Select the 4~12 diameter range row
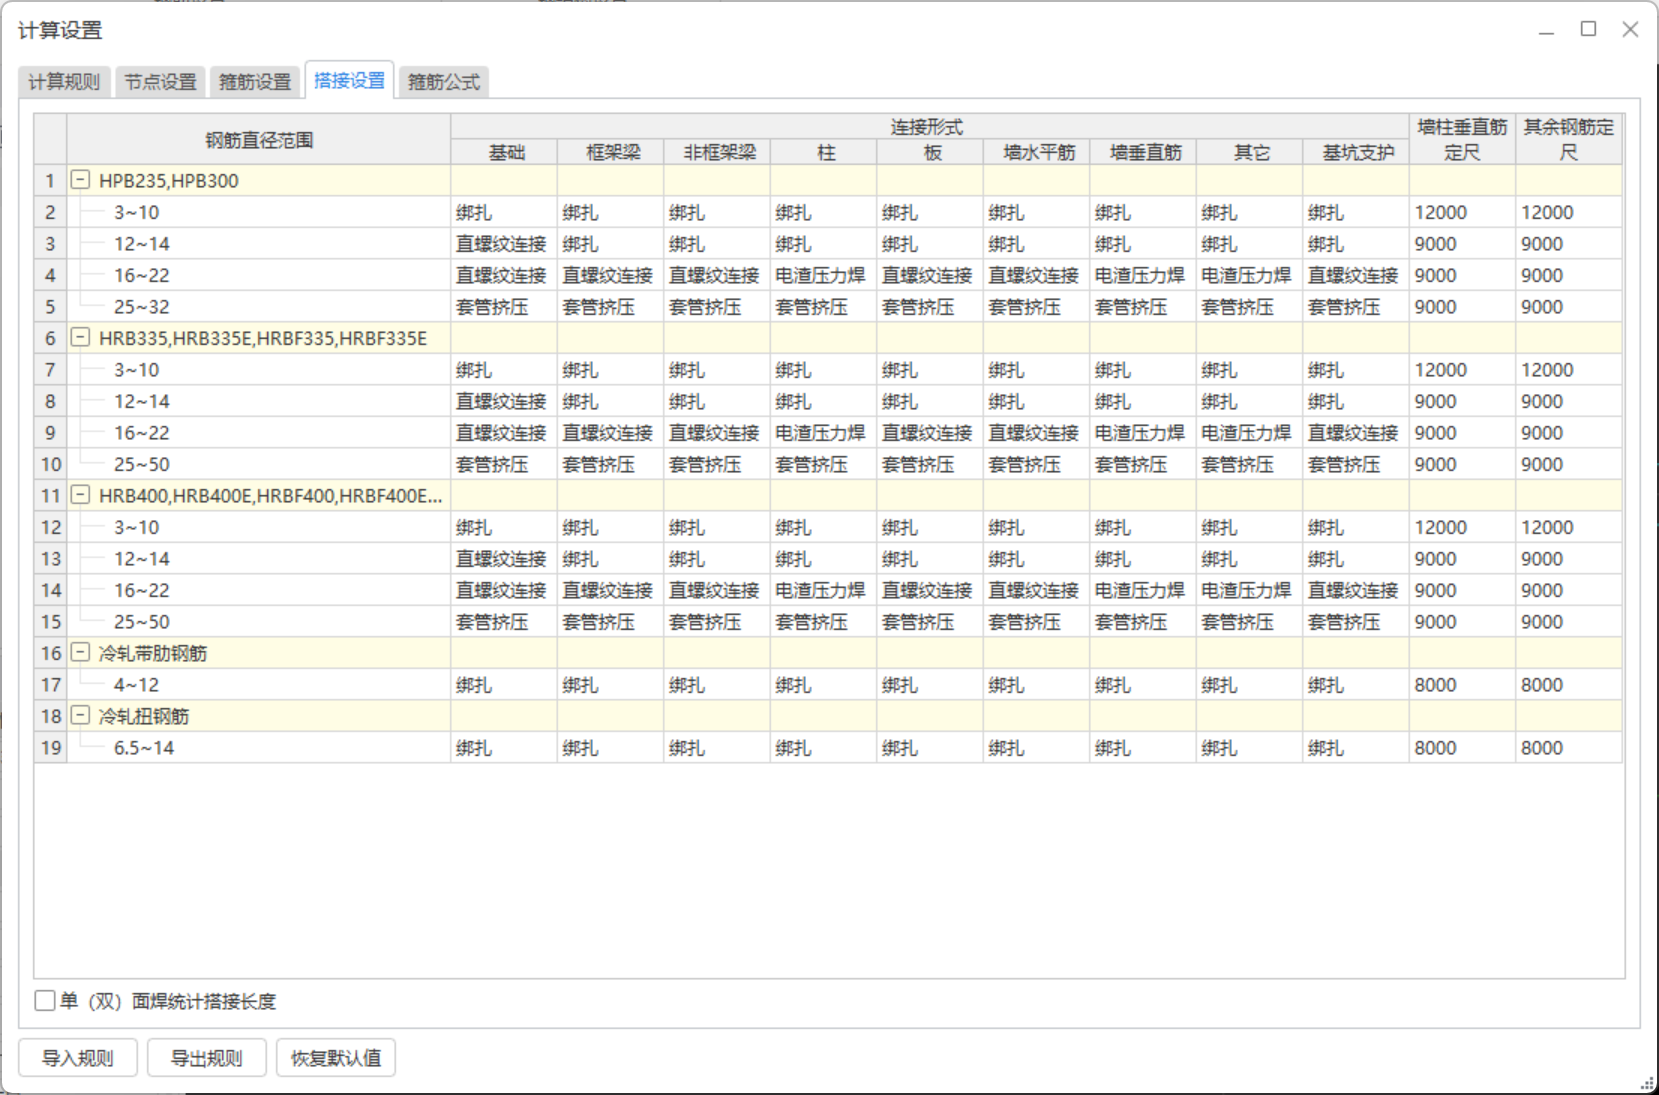The height and width of the screenshot is (1095, 1659). pos(259,685)
